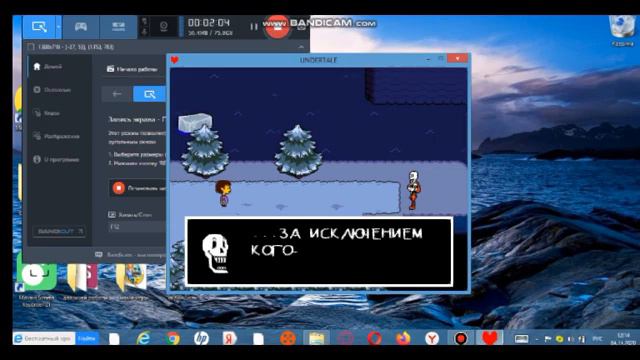
Task: Select Bandicam screen recording mode button
Action: [39, 27]
